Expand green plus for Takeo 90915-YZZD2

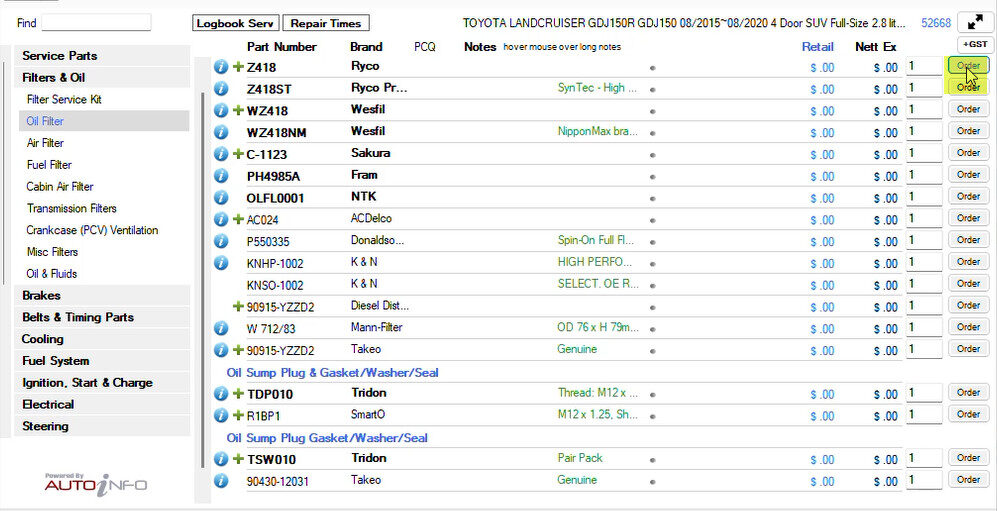238,350
